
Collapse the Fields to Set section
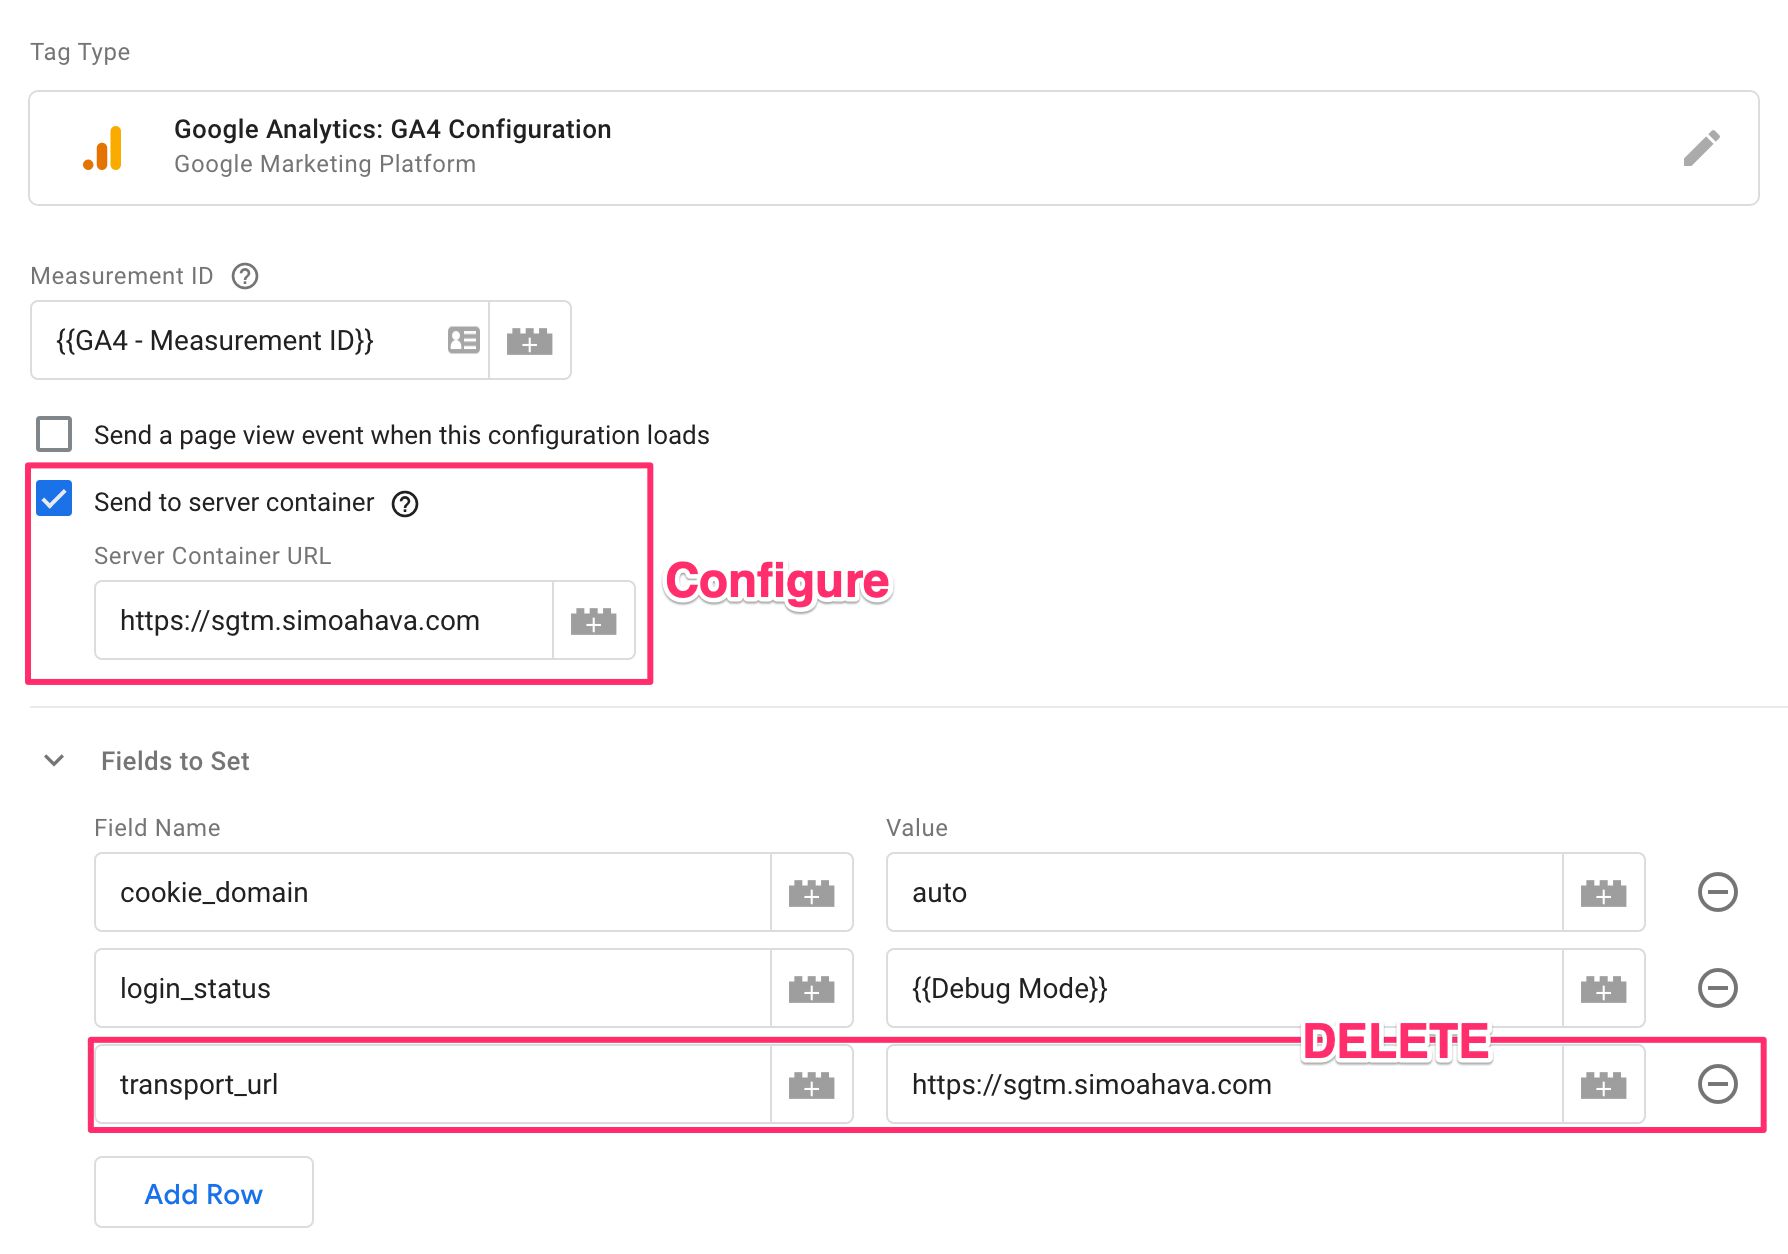tap(55, 761)
